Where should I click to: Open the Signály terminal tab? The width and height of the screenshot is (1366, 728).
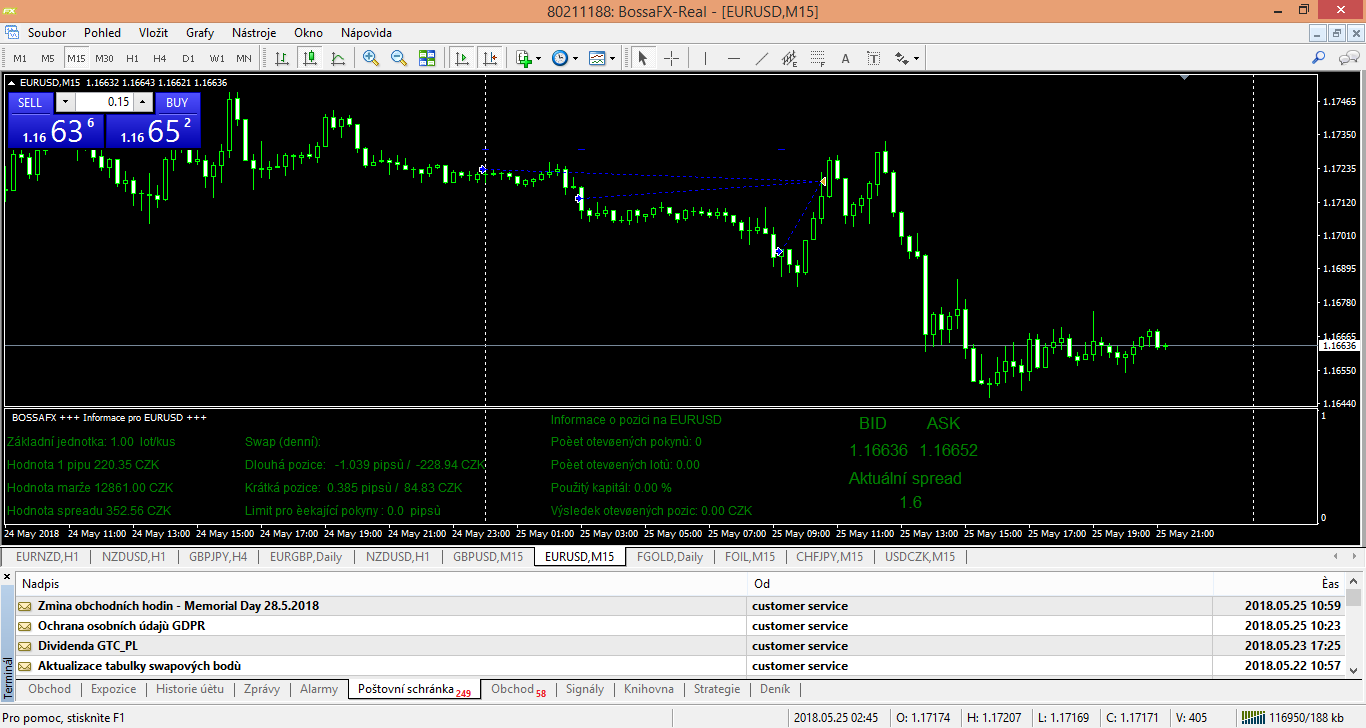click(585, 689)
